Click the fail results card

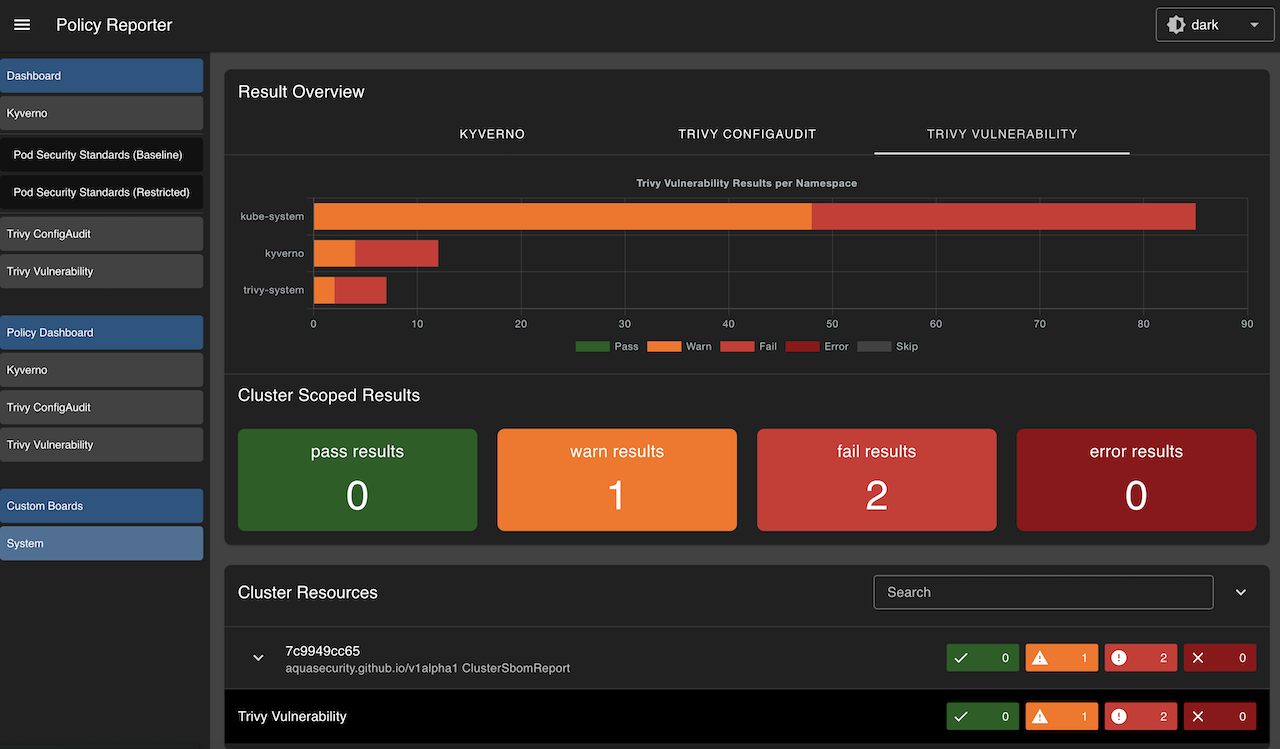pyautogui.click(x=877, y=480)
